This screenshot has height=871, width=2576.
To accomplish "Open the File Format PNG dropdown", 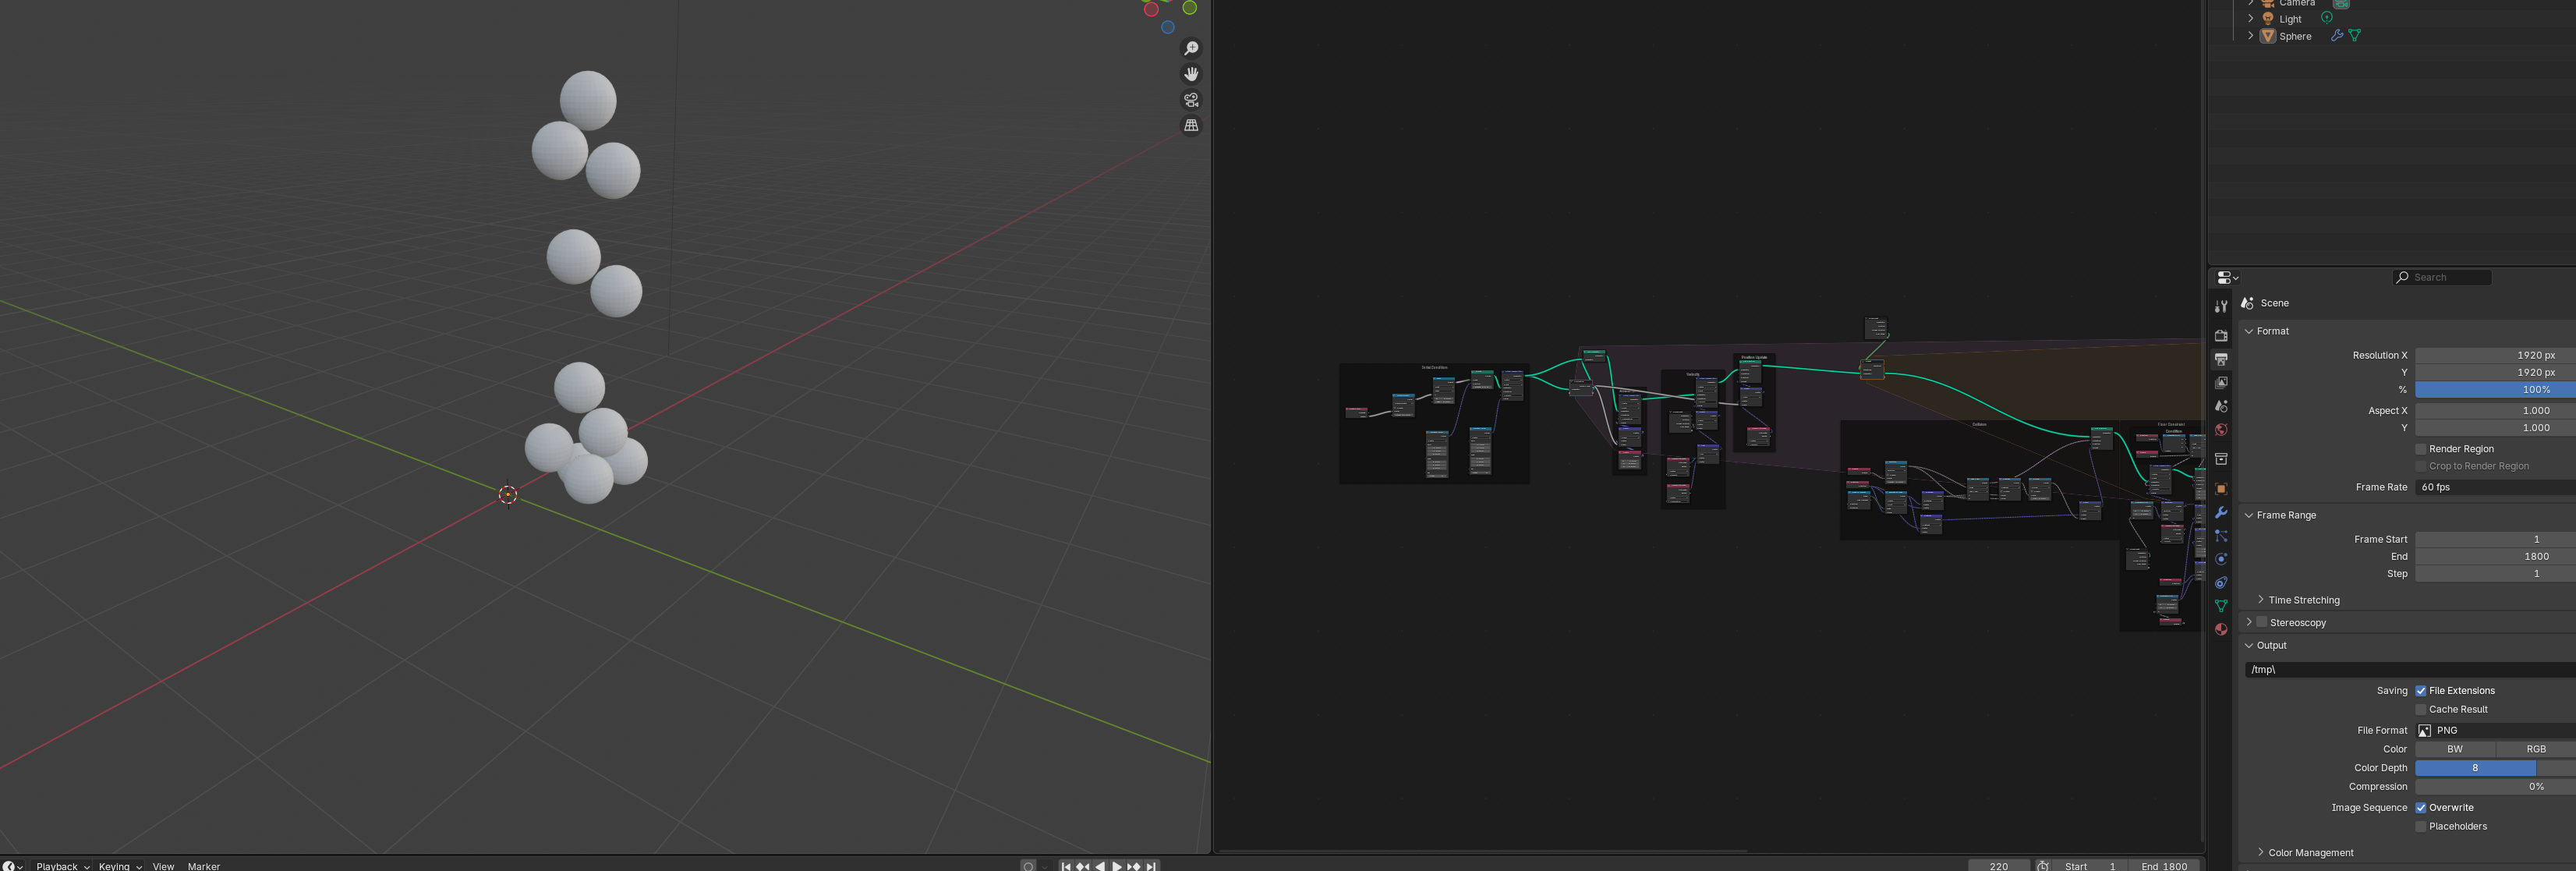I will pyautogui.click(x=2495, y=731).
